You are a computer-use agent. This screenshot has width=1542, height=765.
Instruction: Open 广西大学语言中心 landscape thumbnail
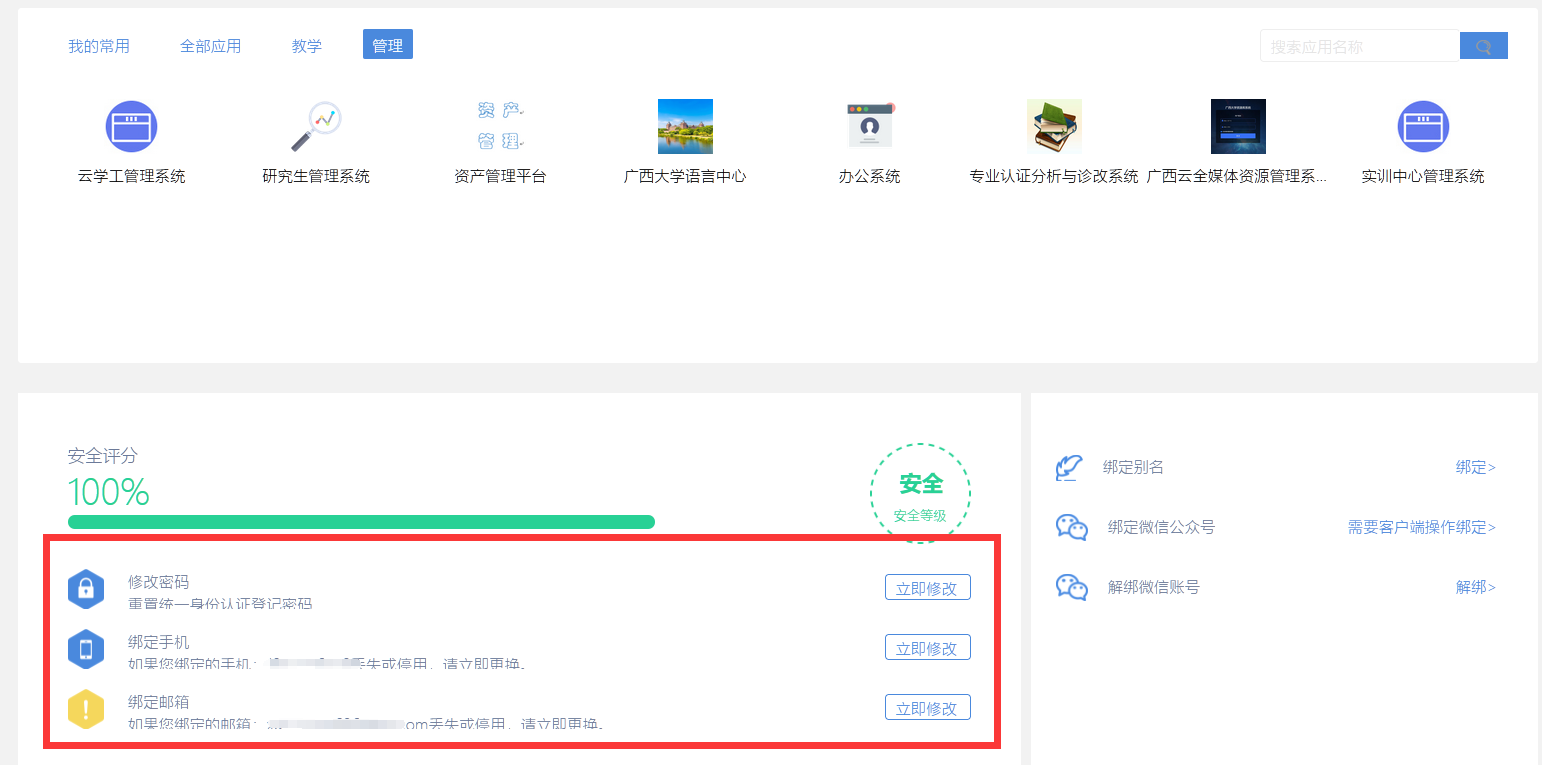pos(685,127)
